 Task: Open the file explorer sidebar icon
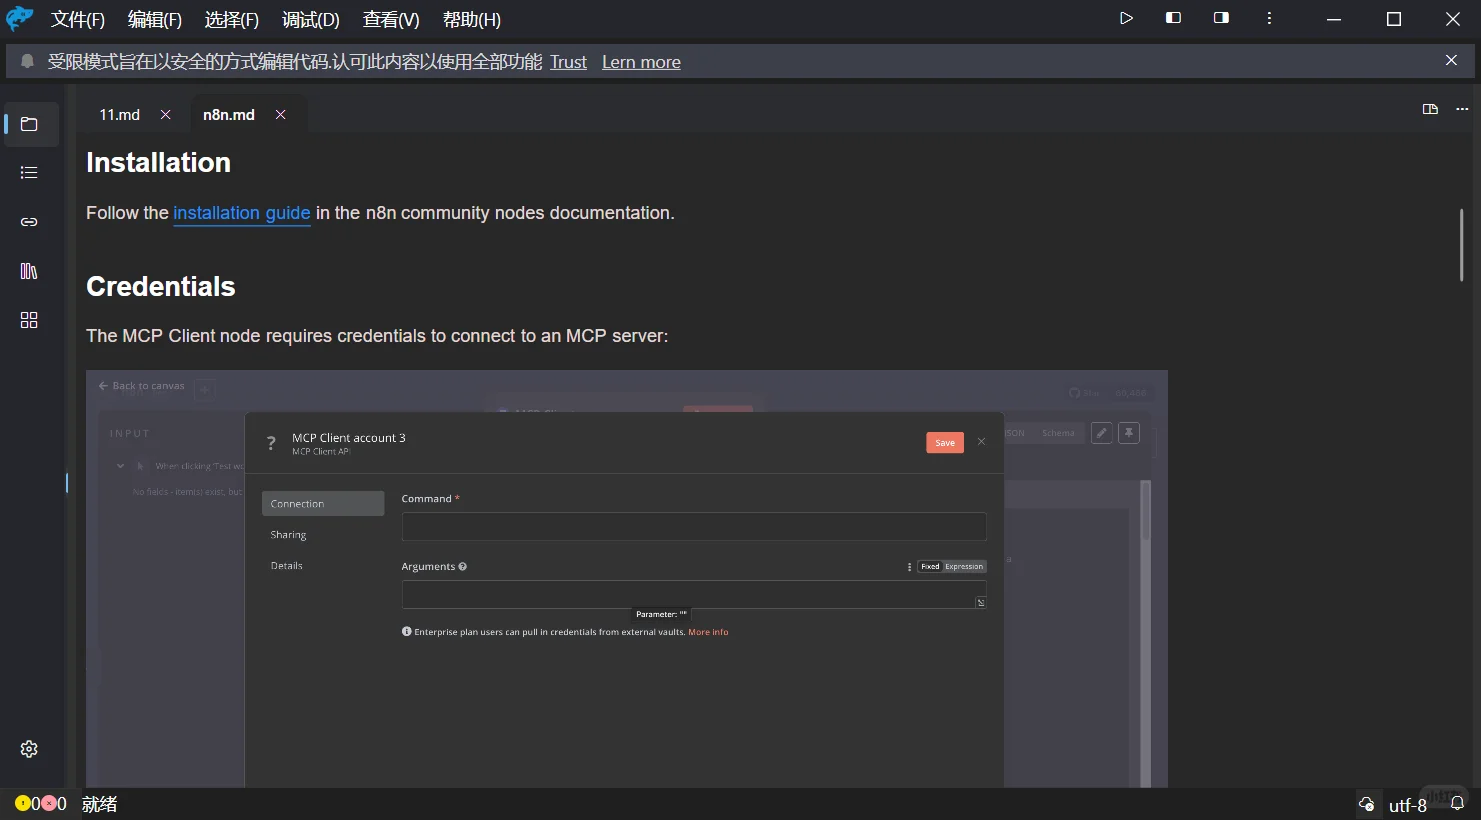click(29, 124)
